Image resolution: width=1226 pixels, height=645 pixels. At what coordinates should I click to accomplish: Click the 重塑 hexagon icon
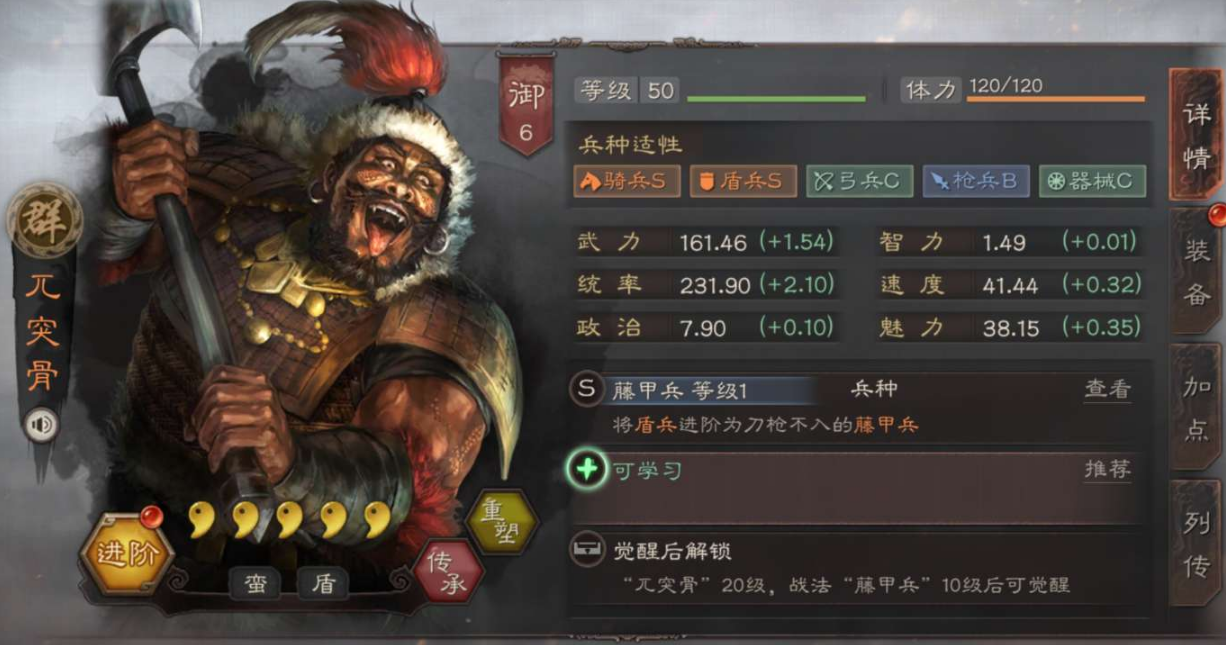point(503,522)
